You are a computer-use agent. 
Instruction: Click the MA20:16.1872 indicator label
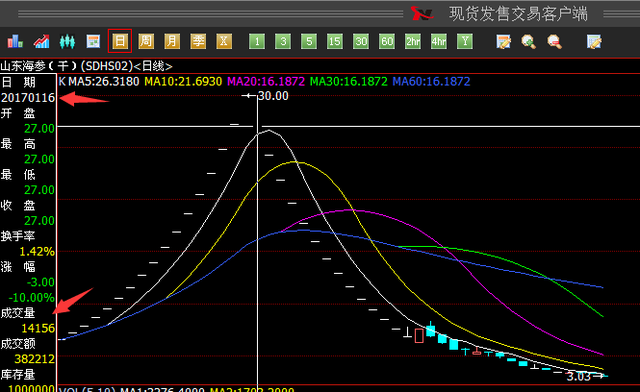tap(266, 81)
